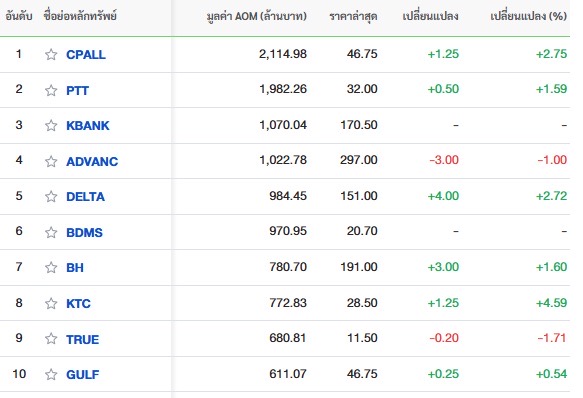
Task: Mark TRUE as favorite via star
Action: tap(51, 339)
